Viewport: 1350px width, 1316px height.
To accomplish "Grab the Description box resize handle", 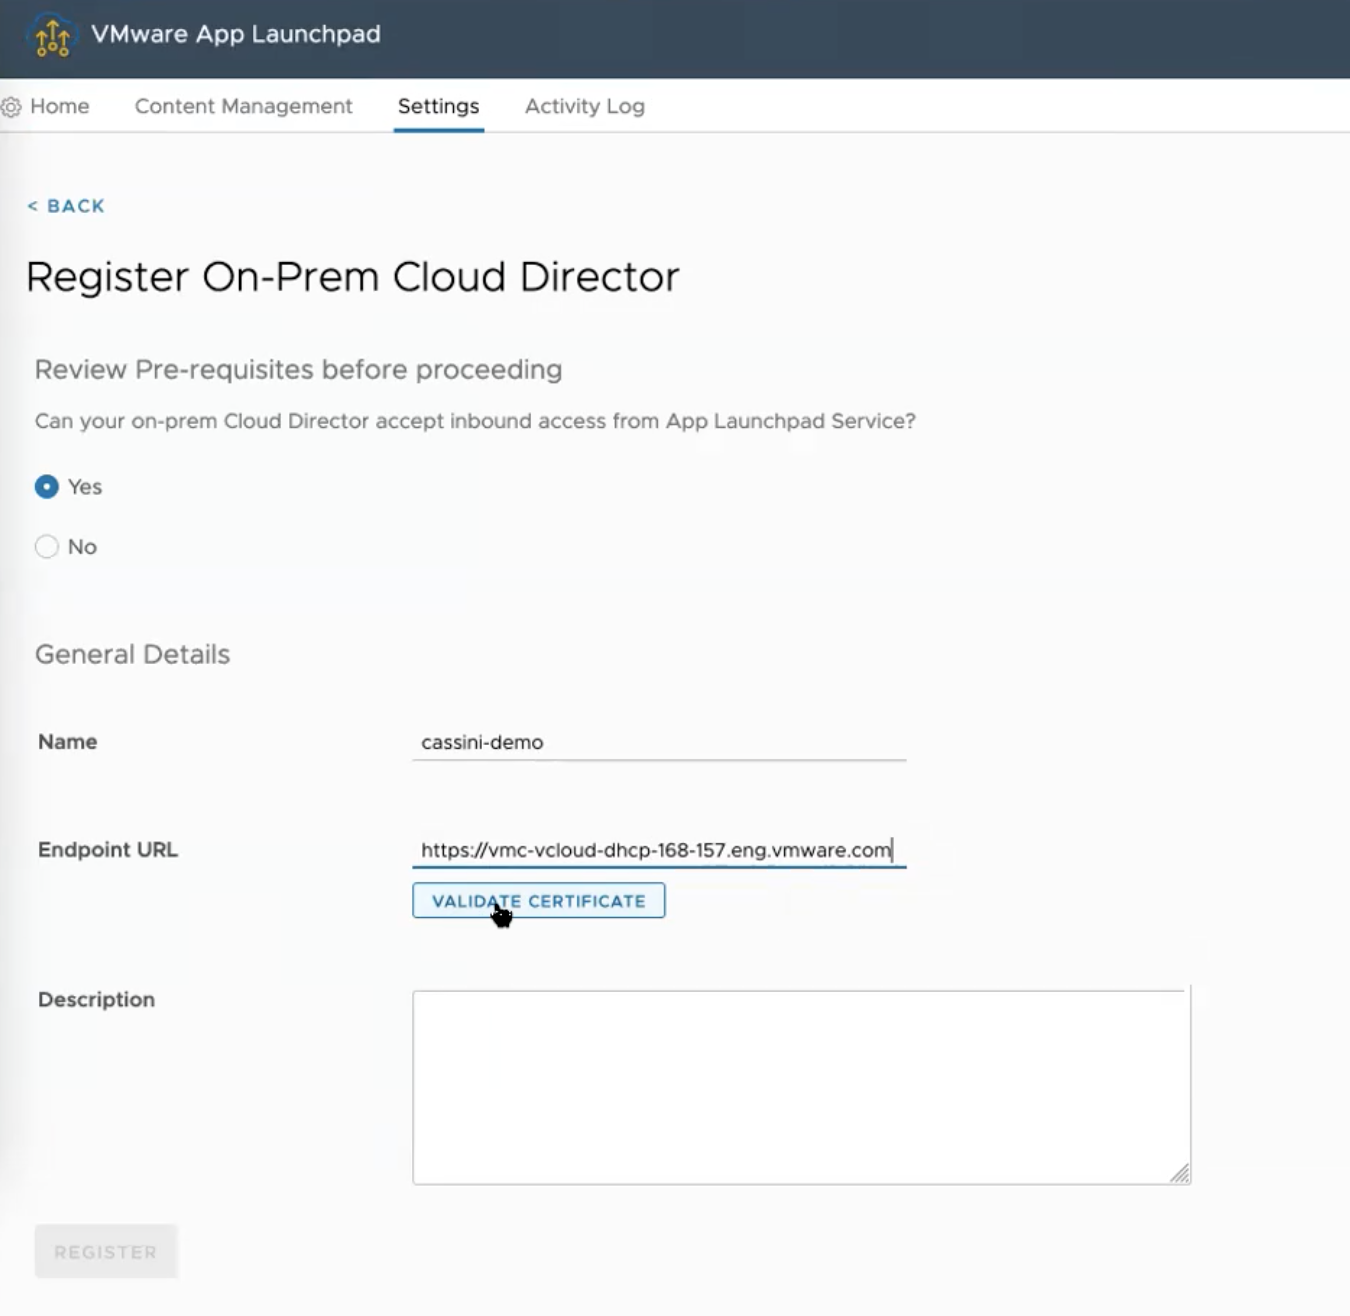I will pos(1180,1174).
